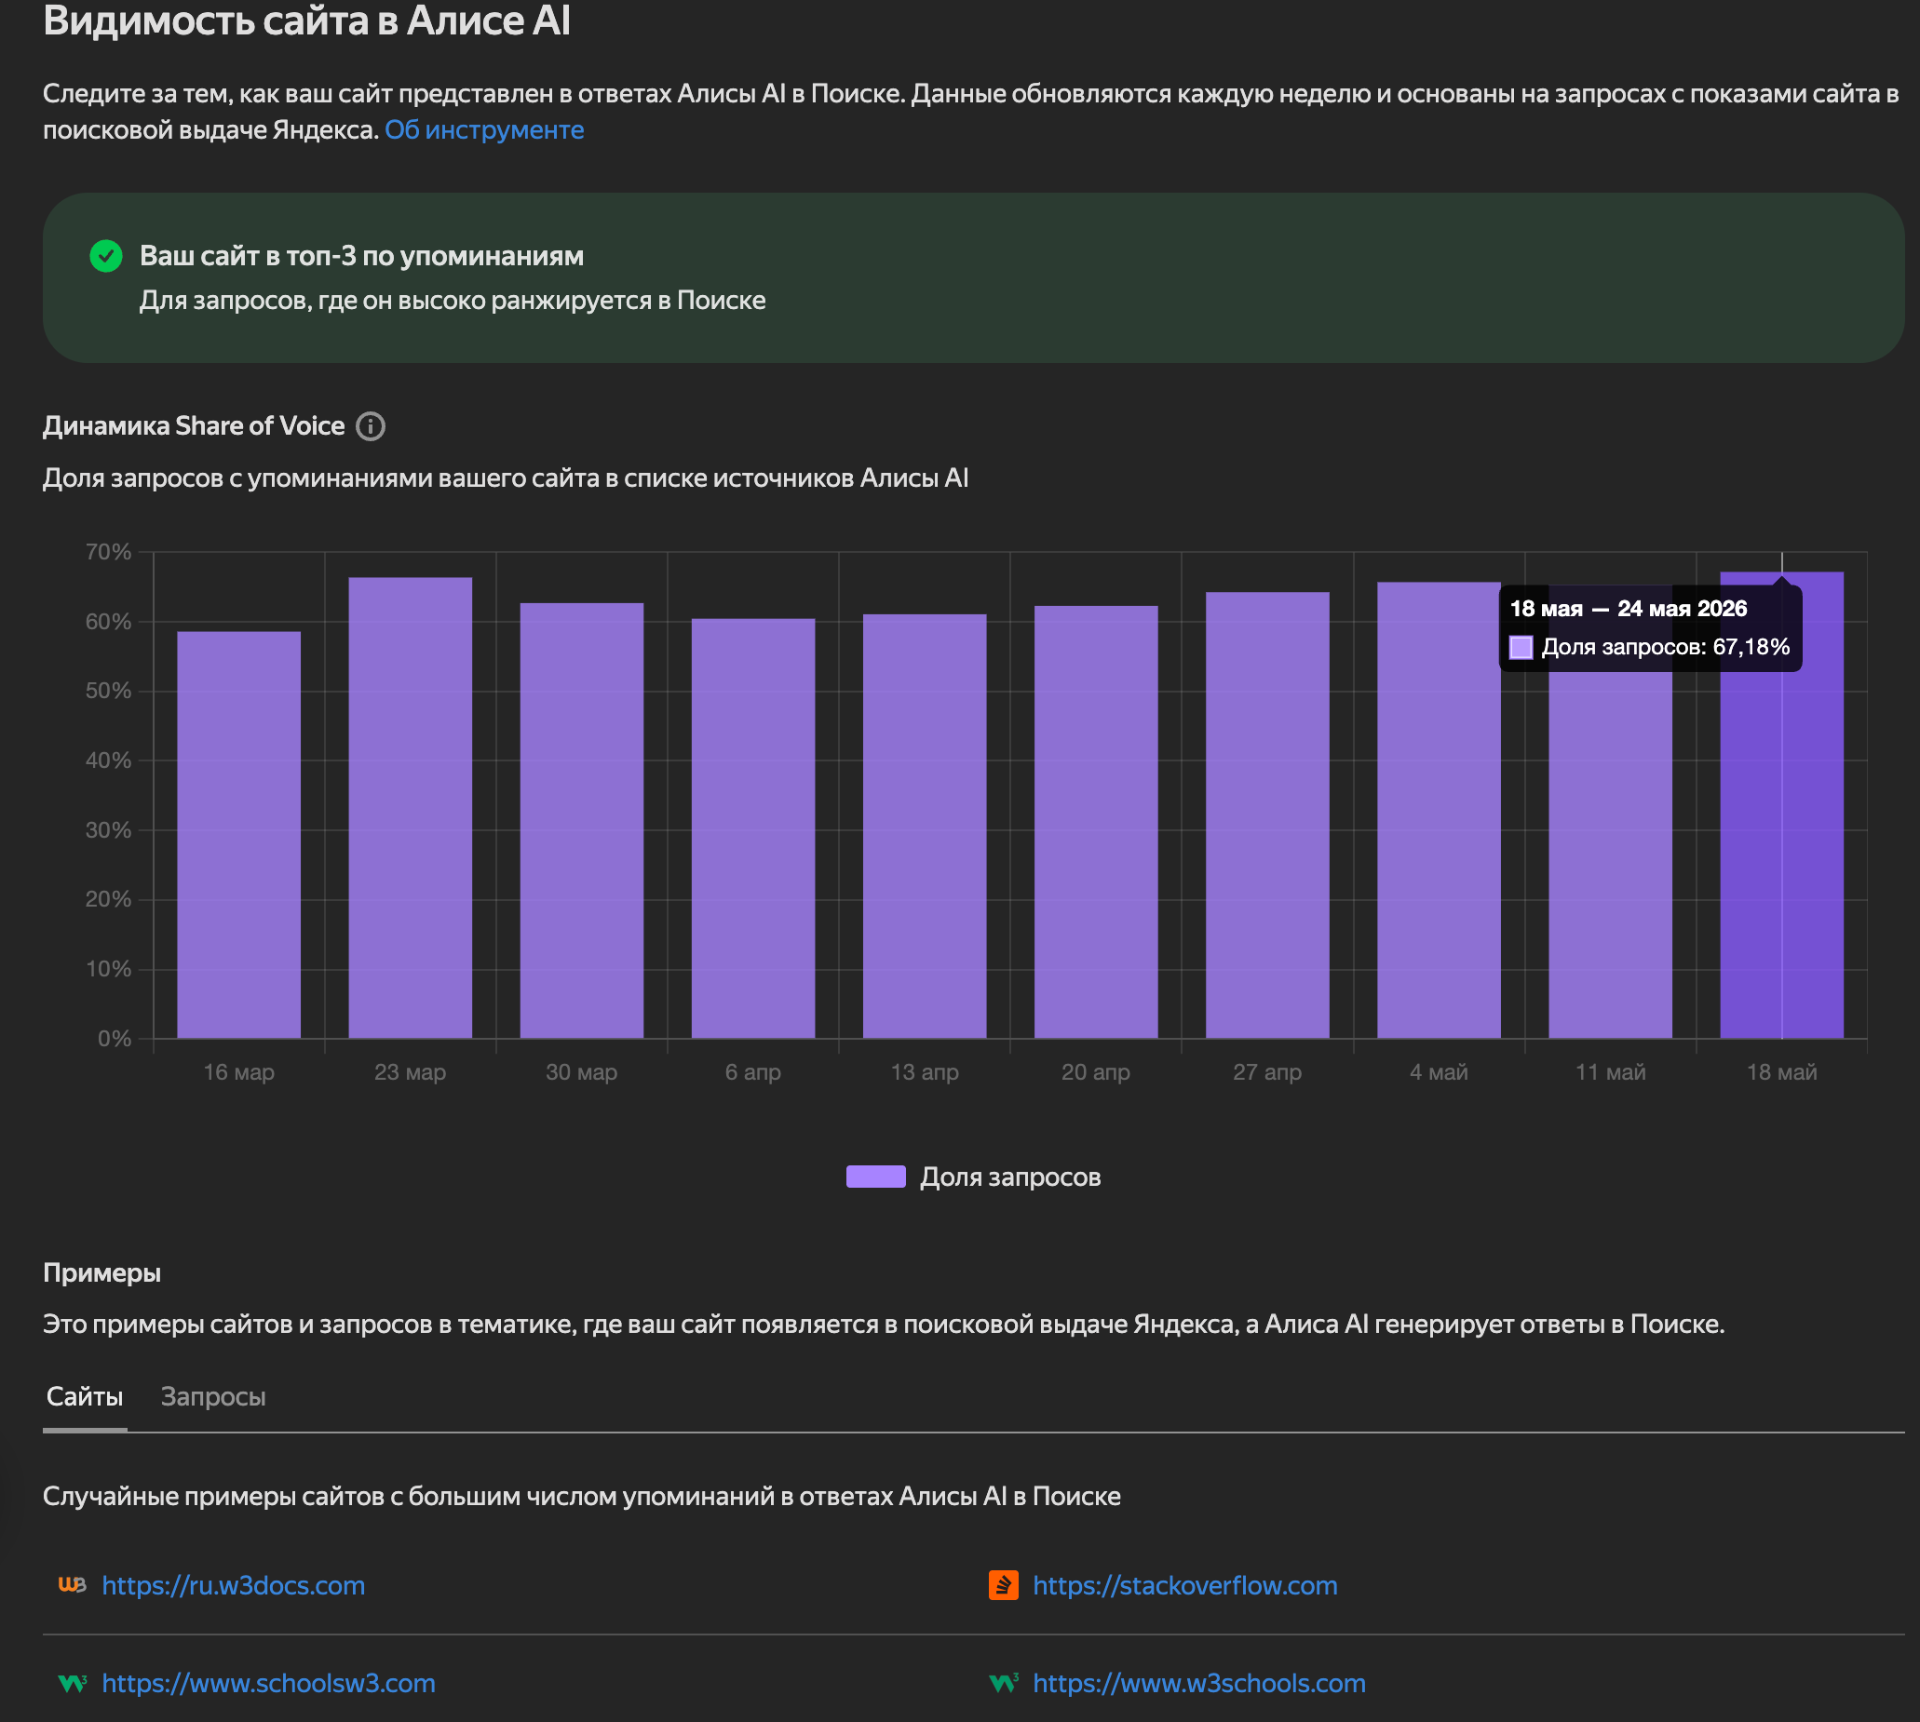Switch to the 'Сайты' tab
Image resolution: width=1920 pixels, height=1722 pixels.
(85, 1397)
